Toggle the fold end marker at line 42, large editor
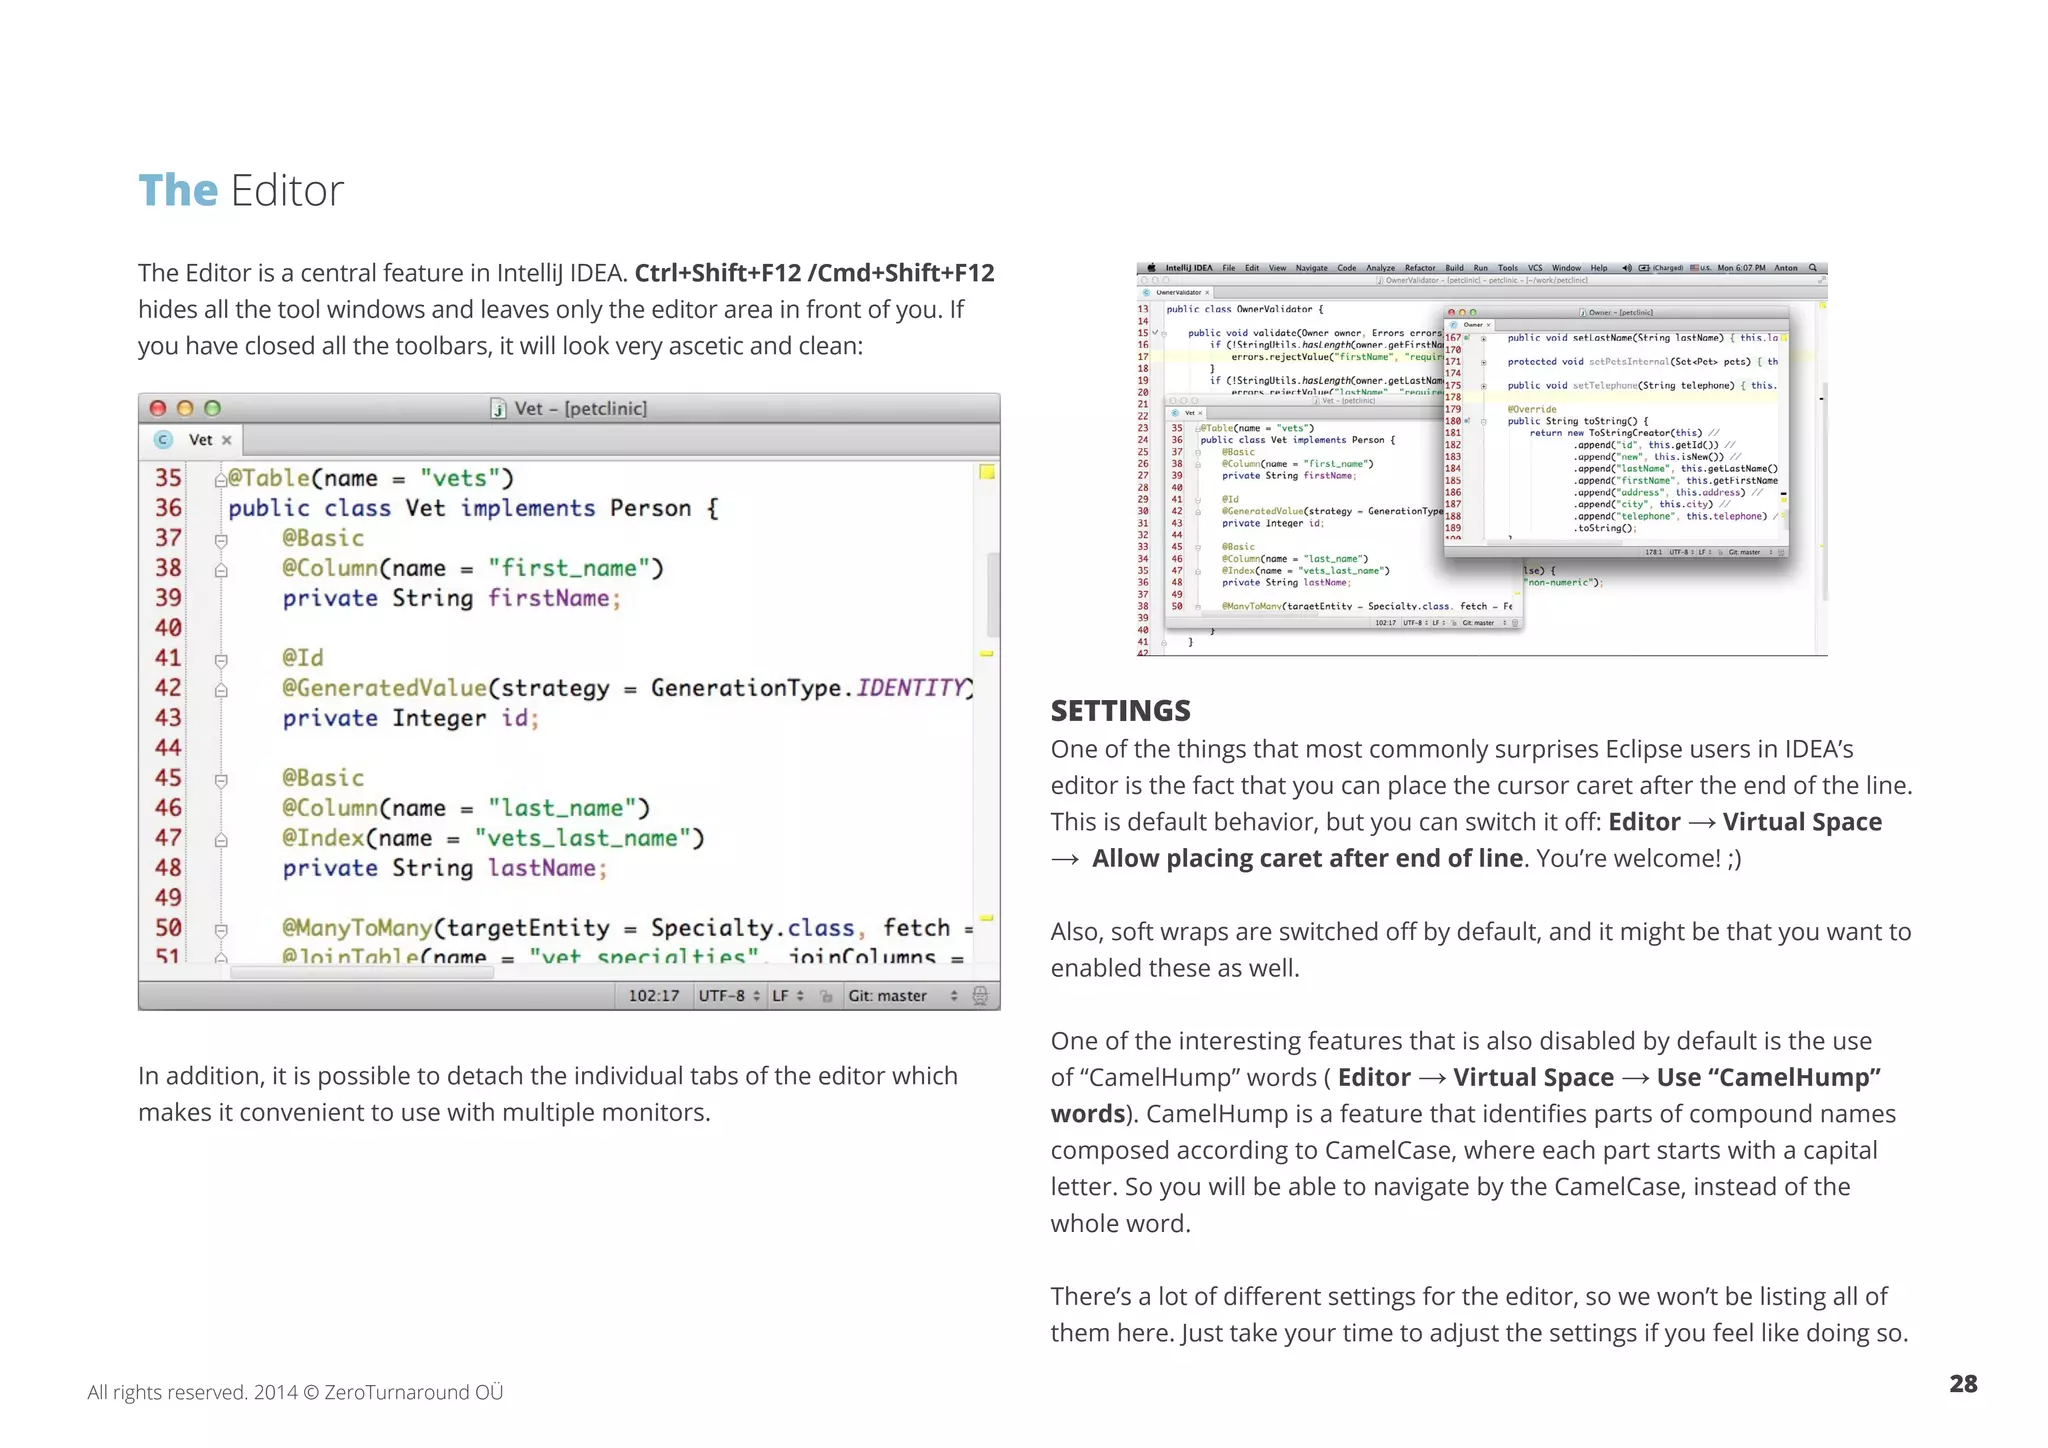2048x1448 pixels. pyautogui.click(x=221, y=690)
